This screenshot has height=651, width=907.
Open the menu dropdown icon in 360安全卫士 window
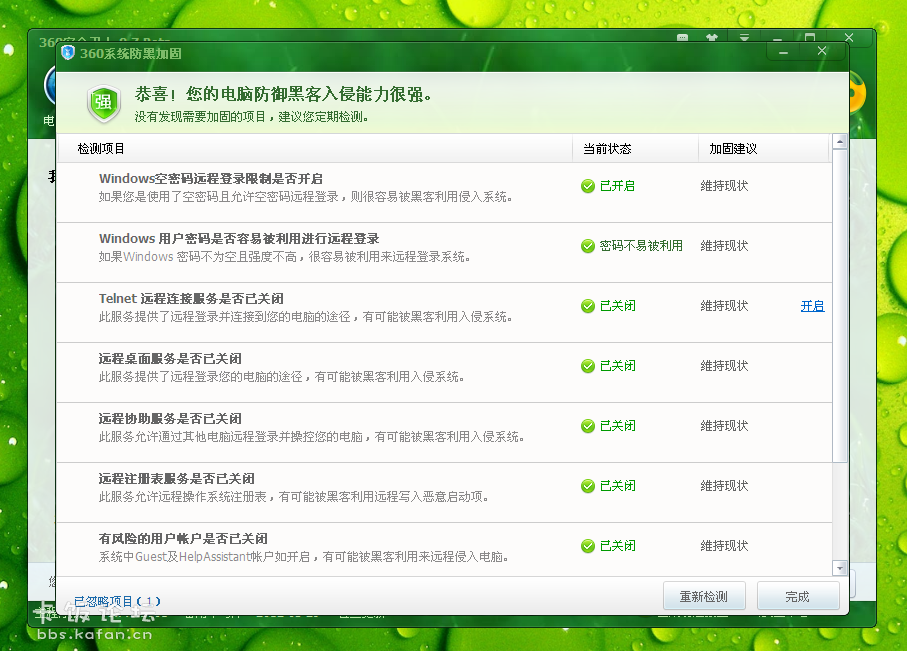coord(744,38)
